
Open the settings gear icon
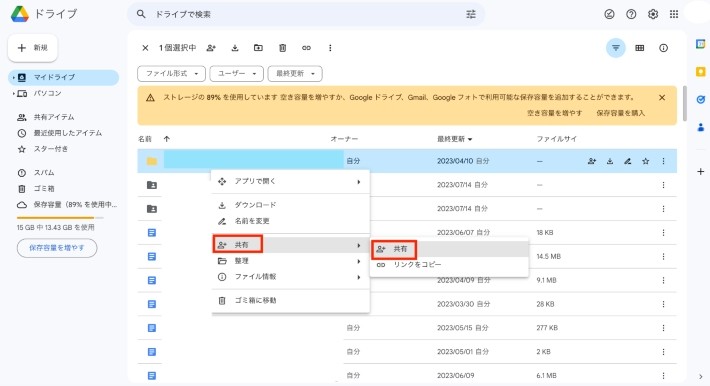(652, 14)
